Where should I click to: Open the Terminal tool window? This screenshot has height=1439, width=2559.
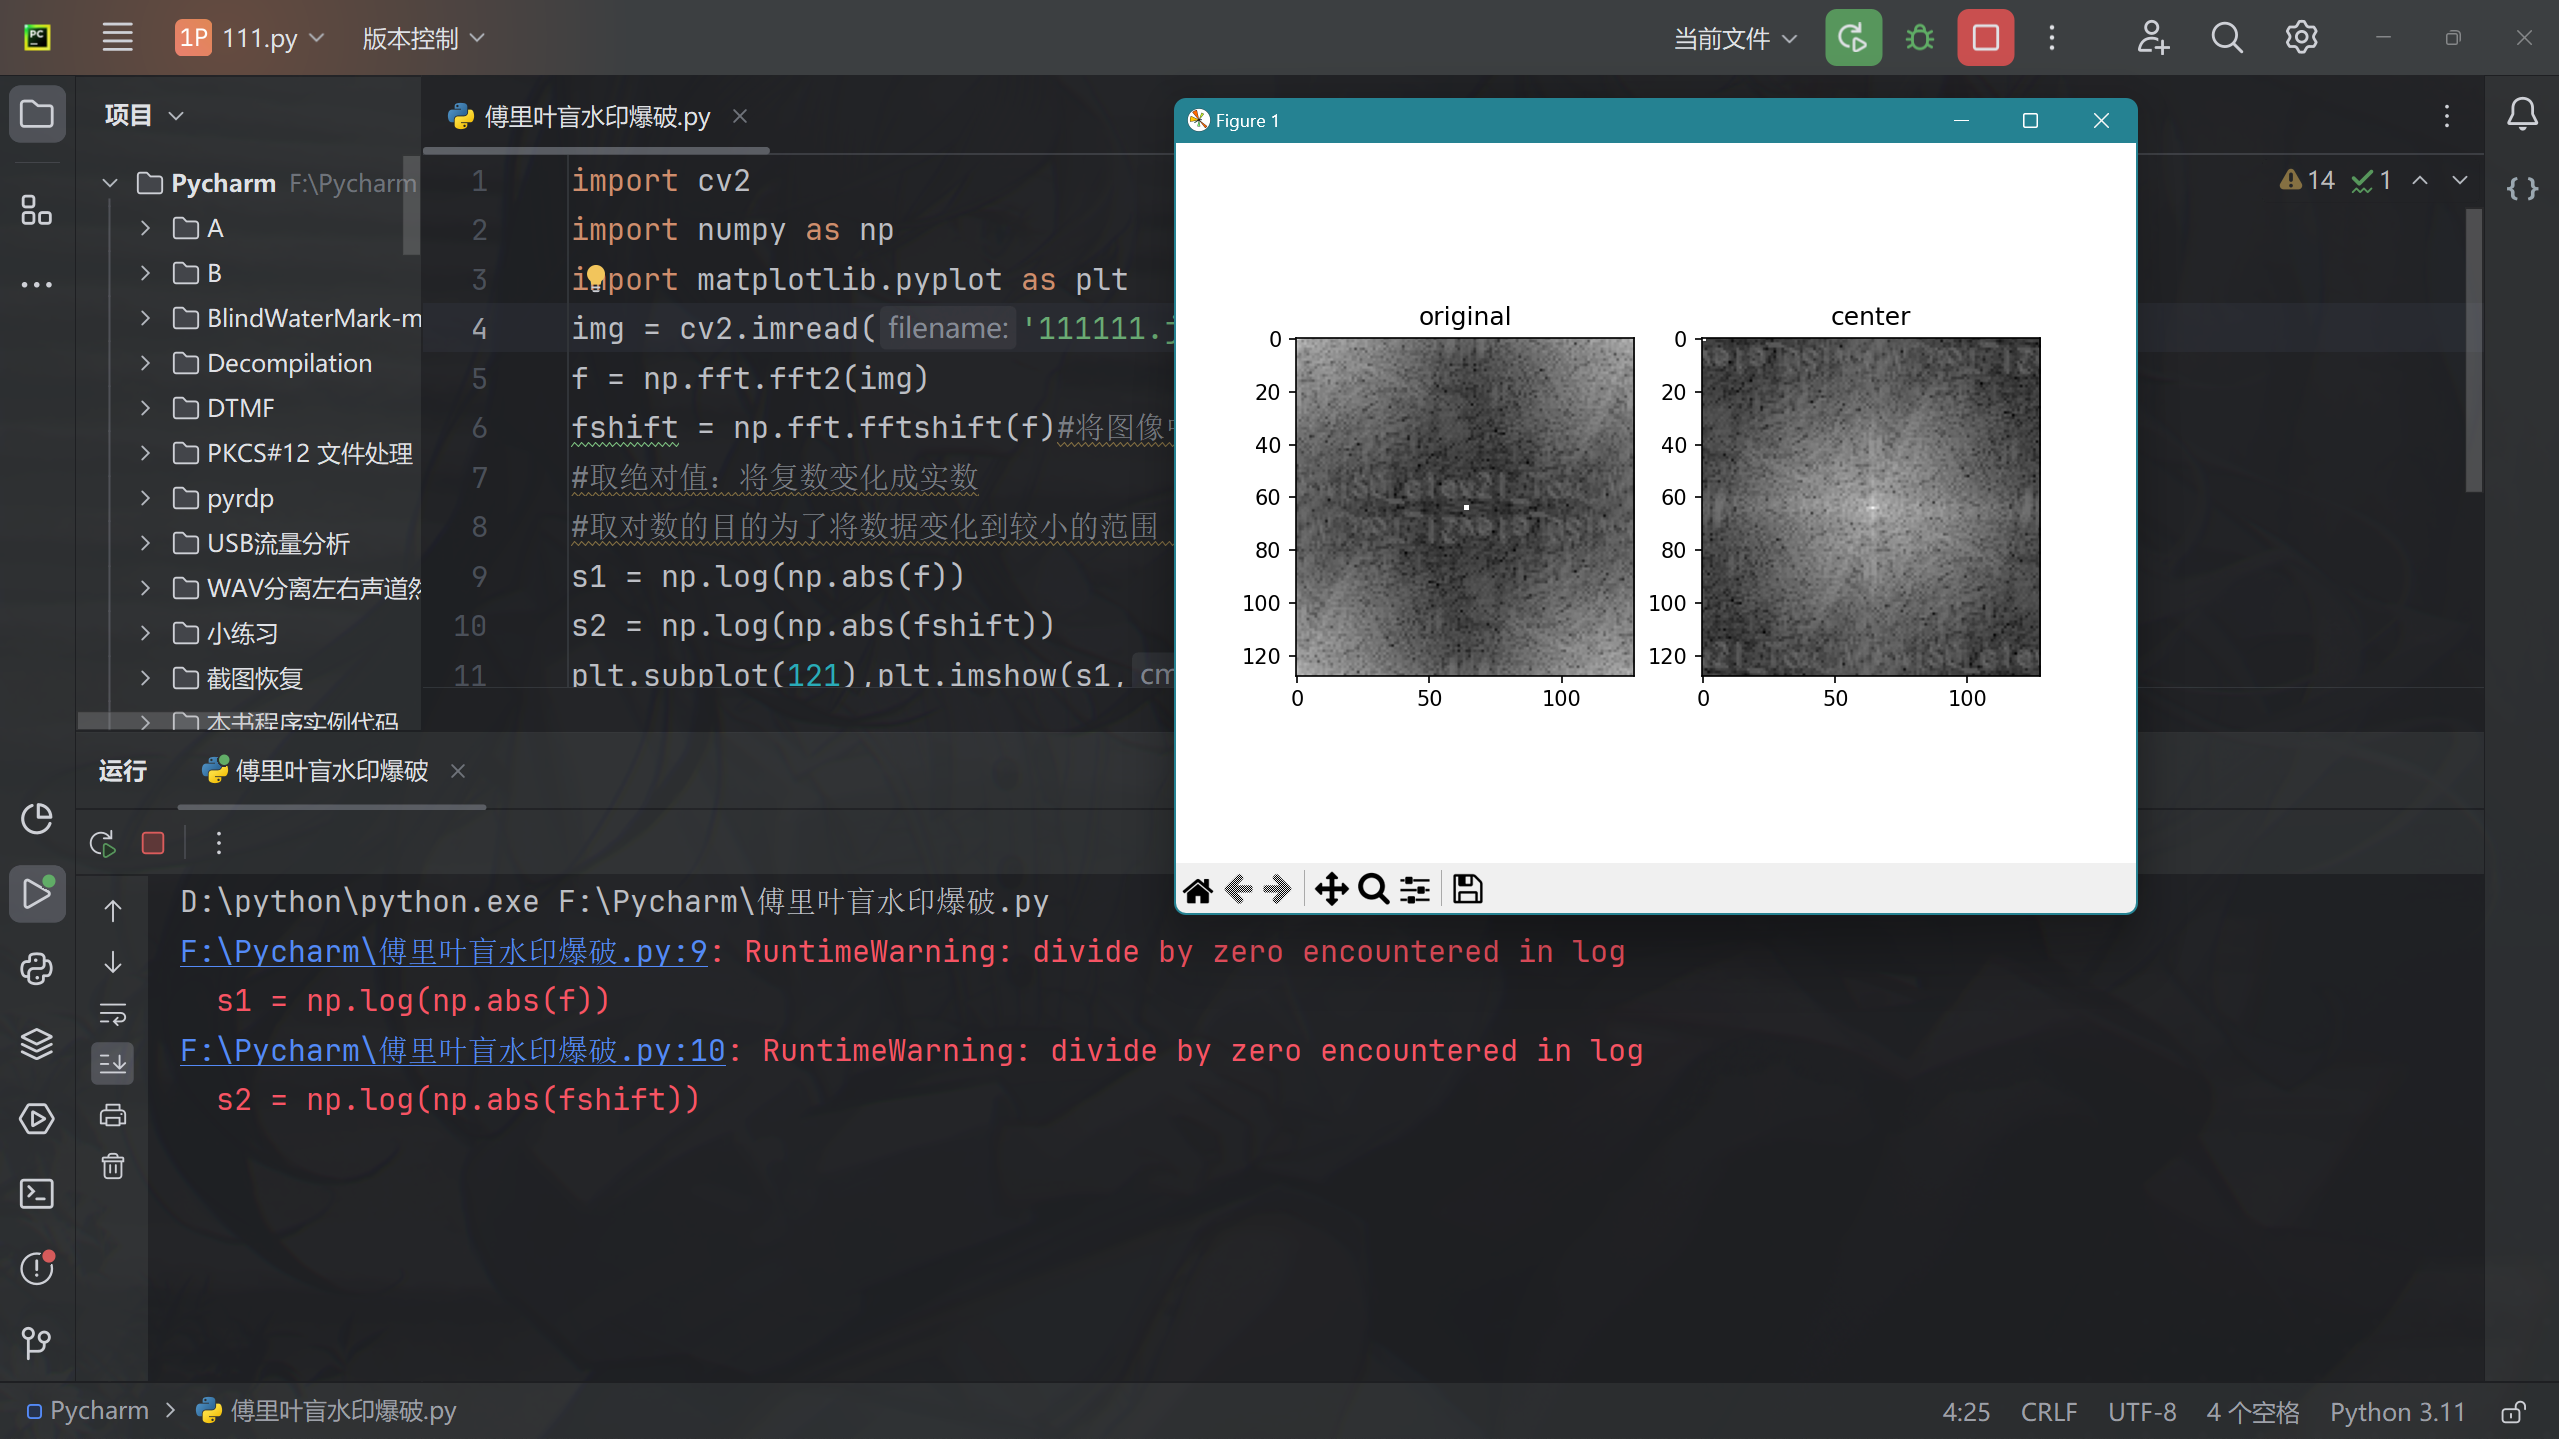coord(37,1193)
